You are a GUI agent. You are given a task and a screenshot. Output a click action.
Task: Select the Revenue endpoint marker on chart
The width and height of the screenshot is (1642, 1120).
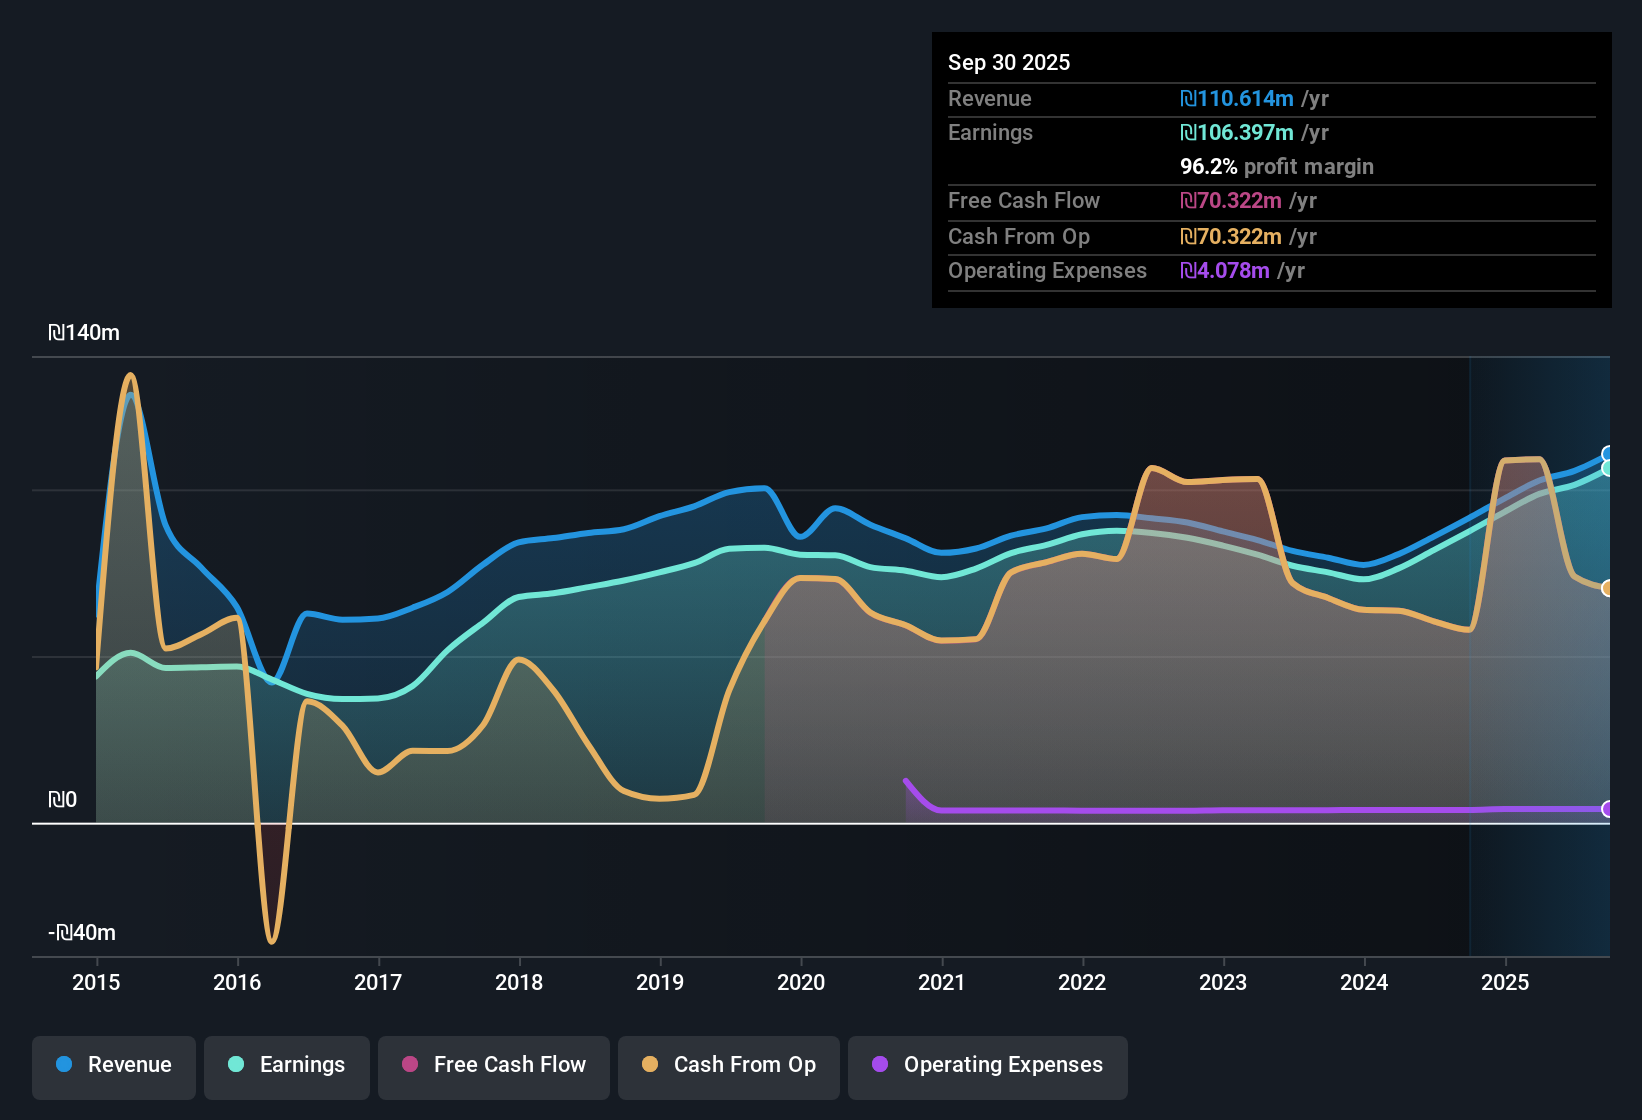tap(1608, 453)
